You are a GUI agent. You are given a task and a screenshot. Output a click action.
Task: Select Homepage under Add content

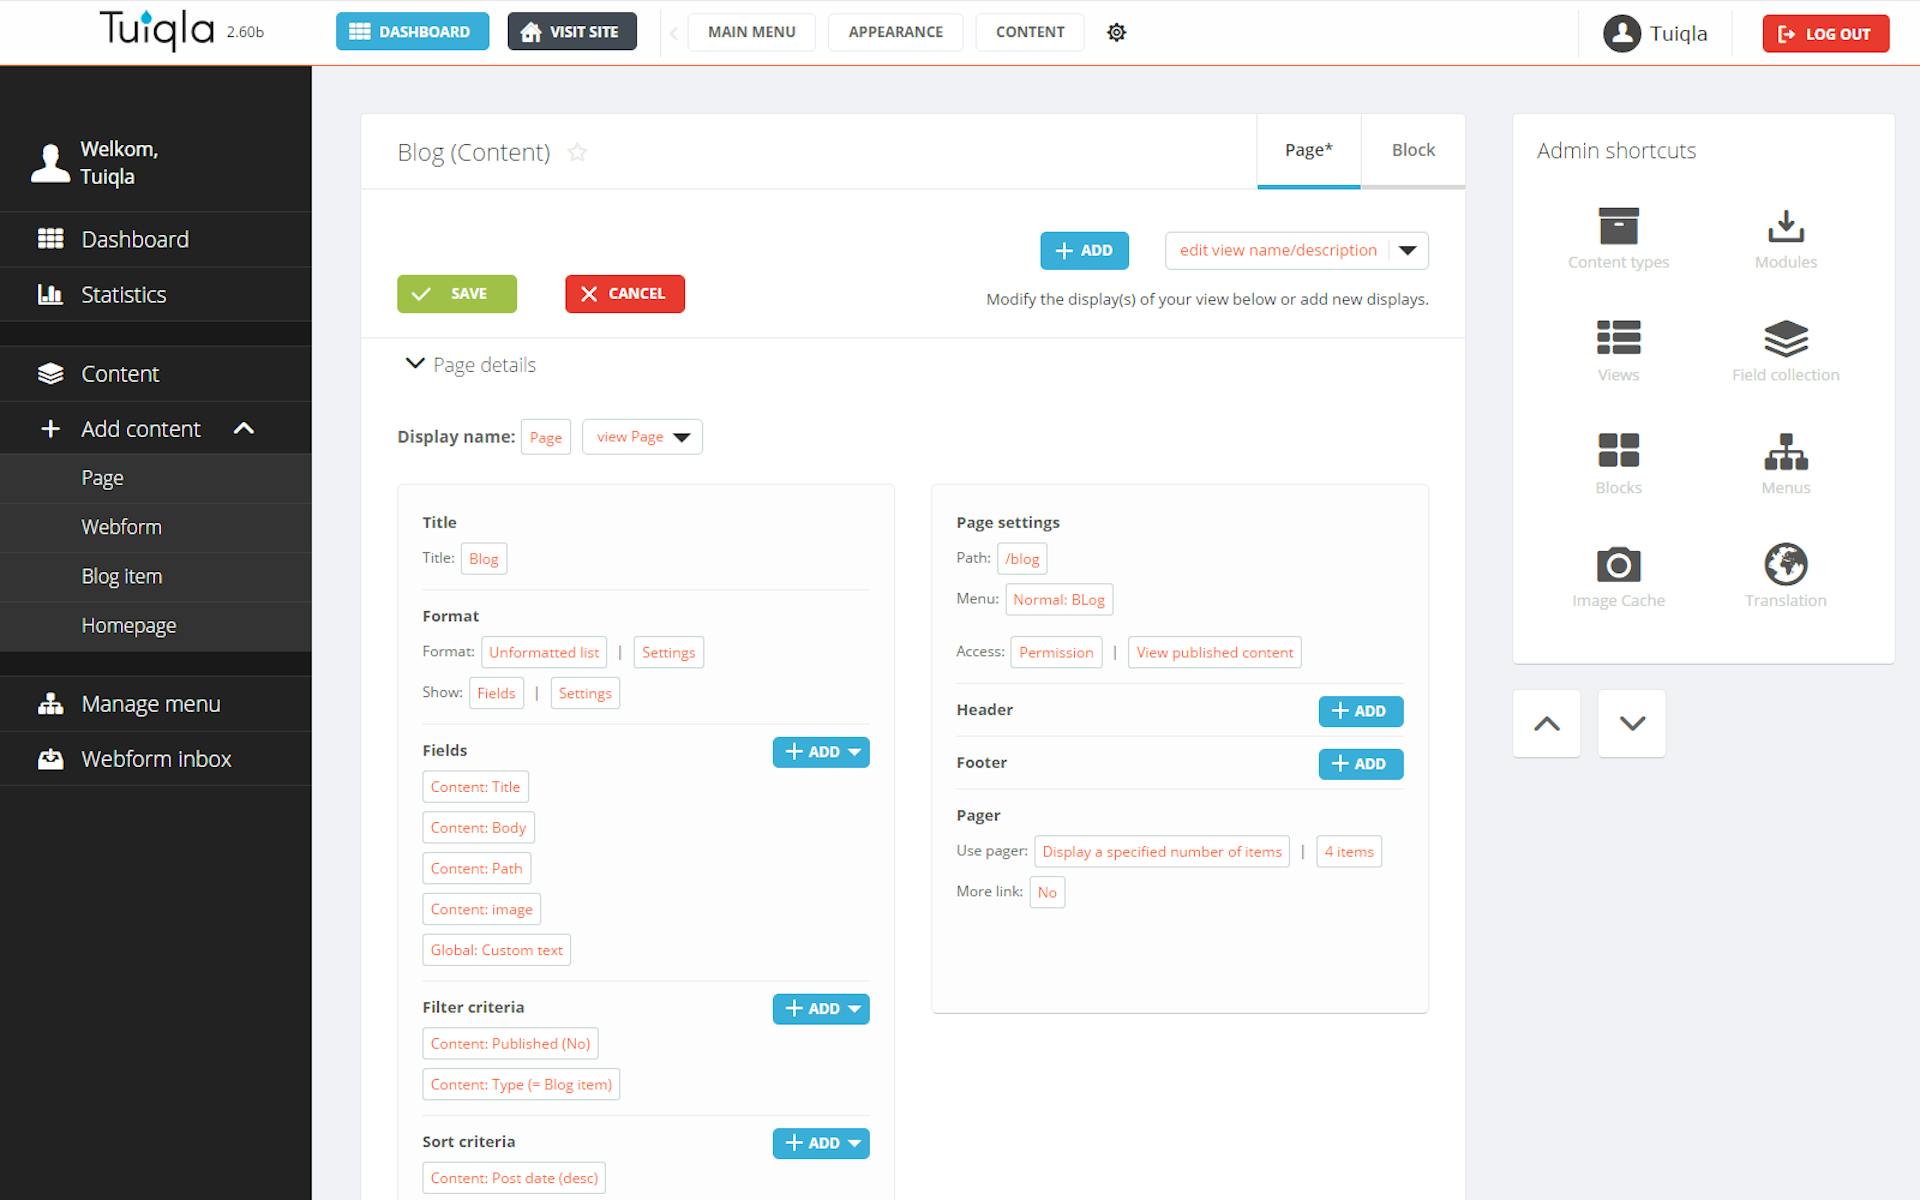[x=156, y=625]
